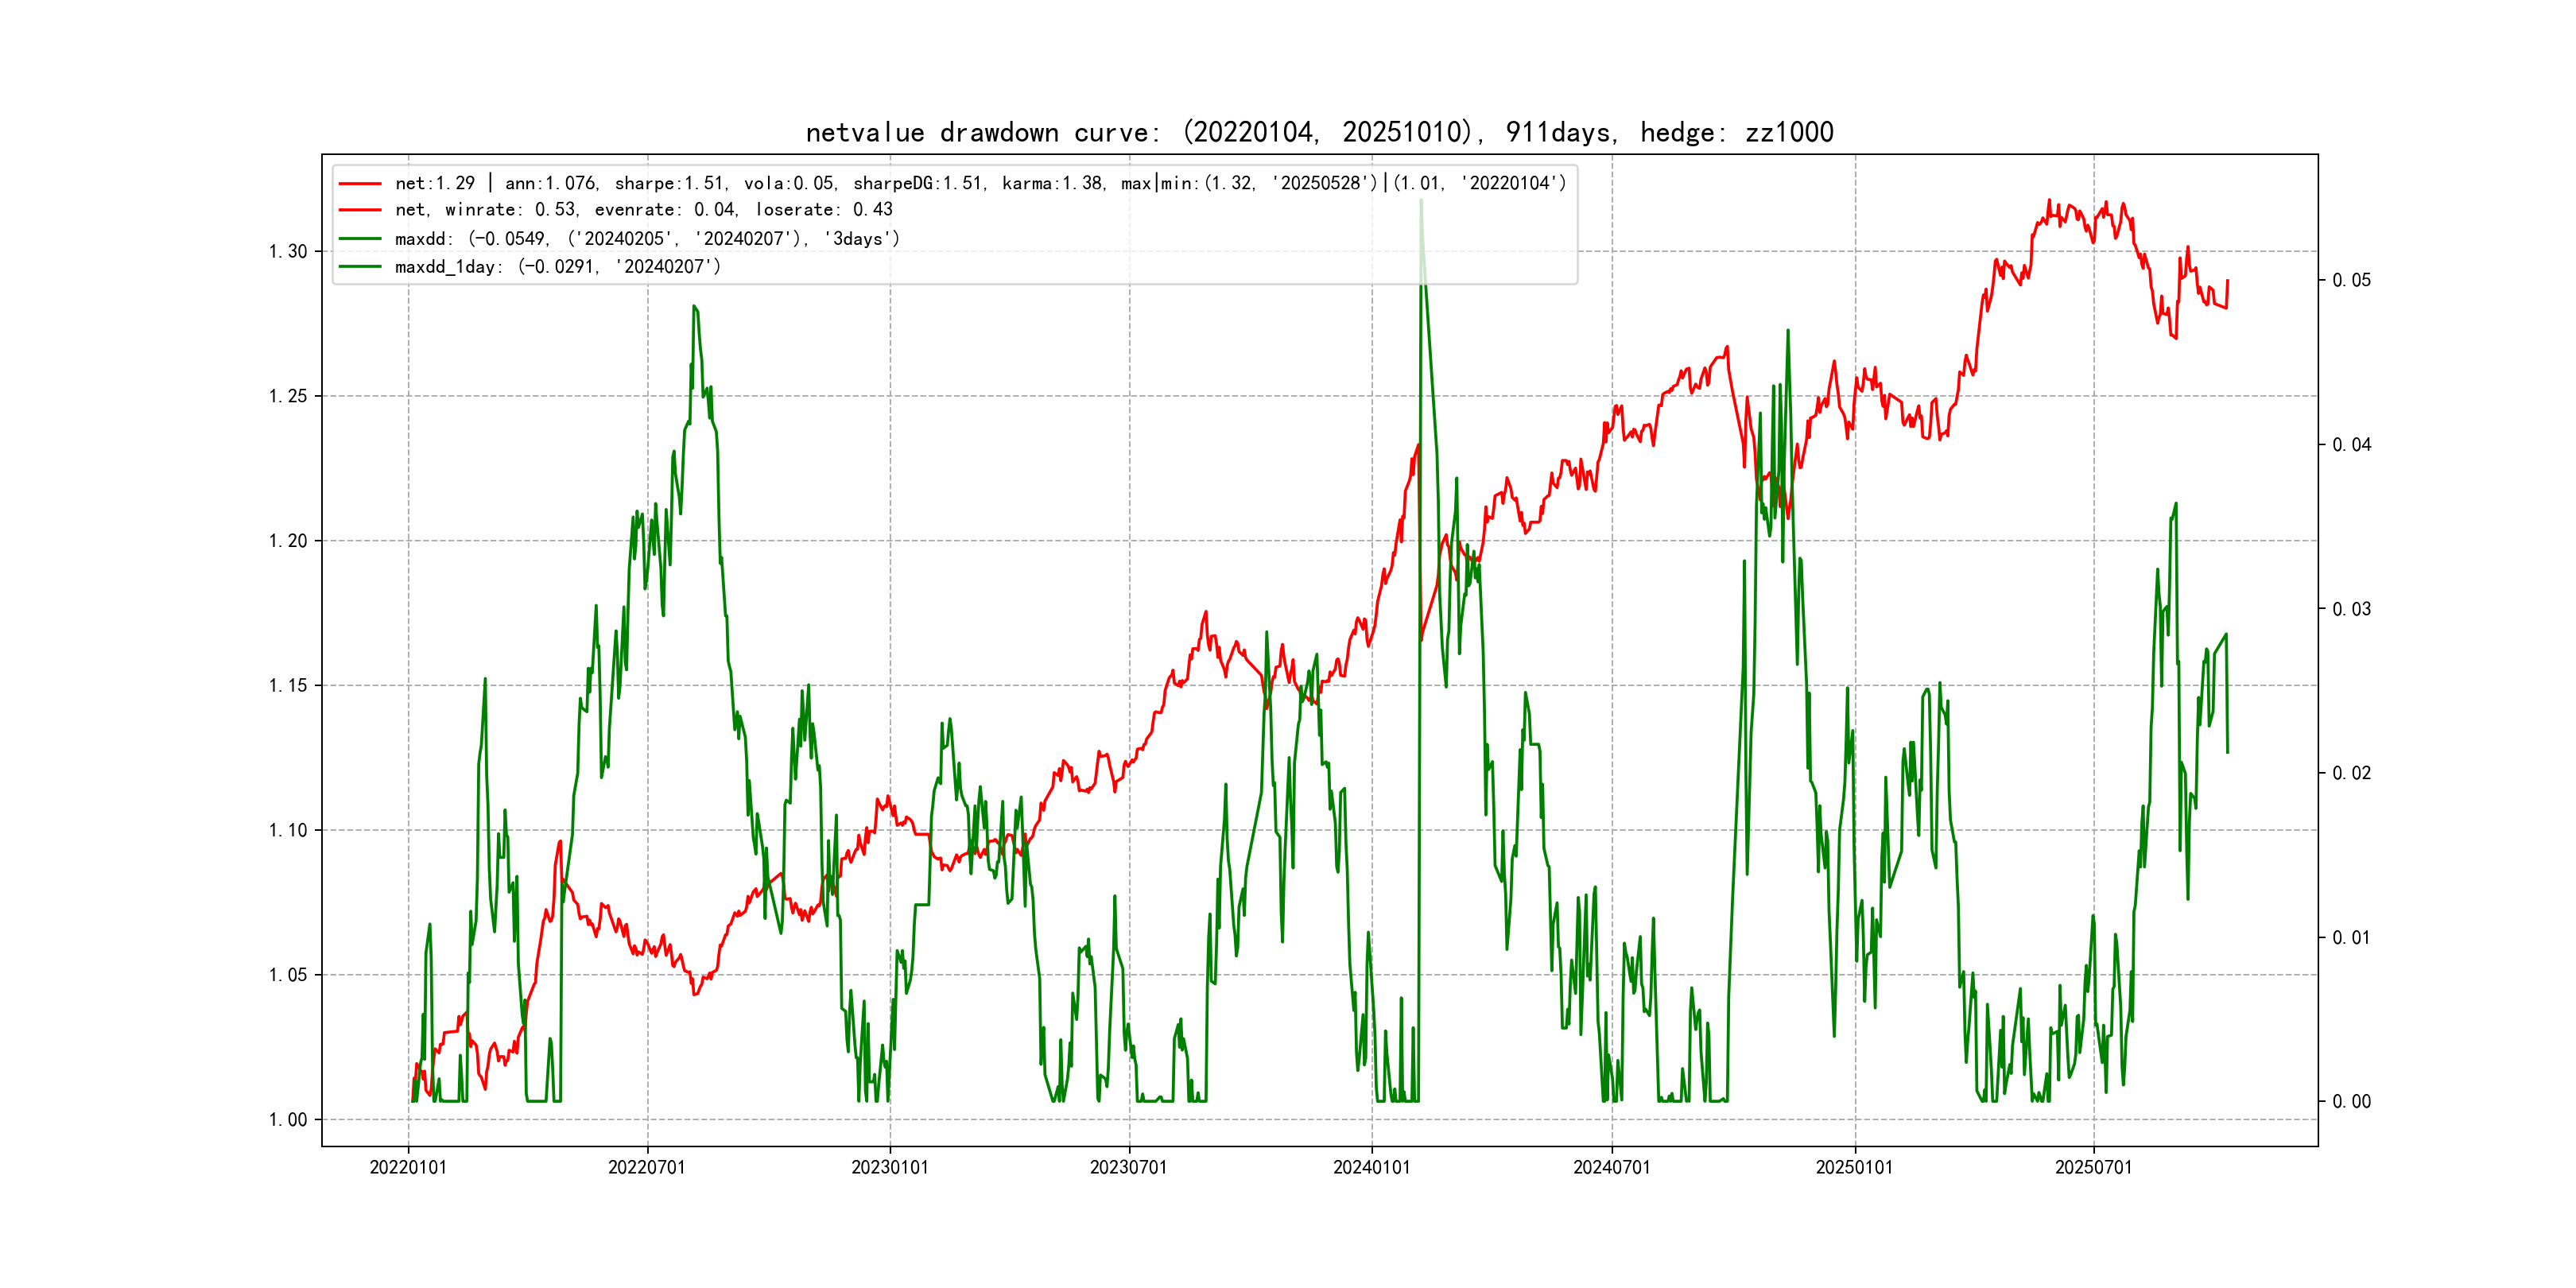Click the 20230101 x-axis tick label

[889, 1167]
